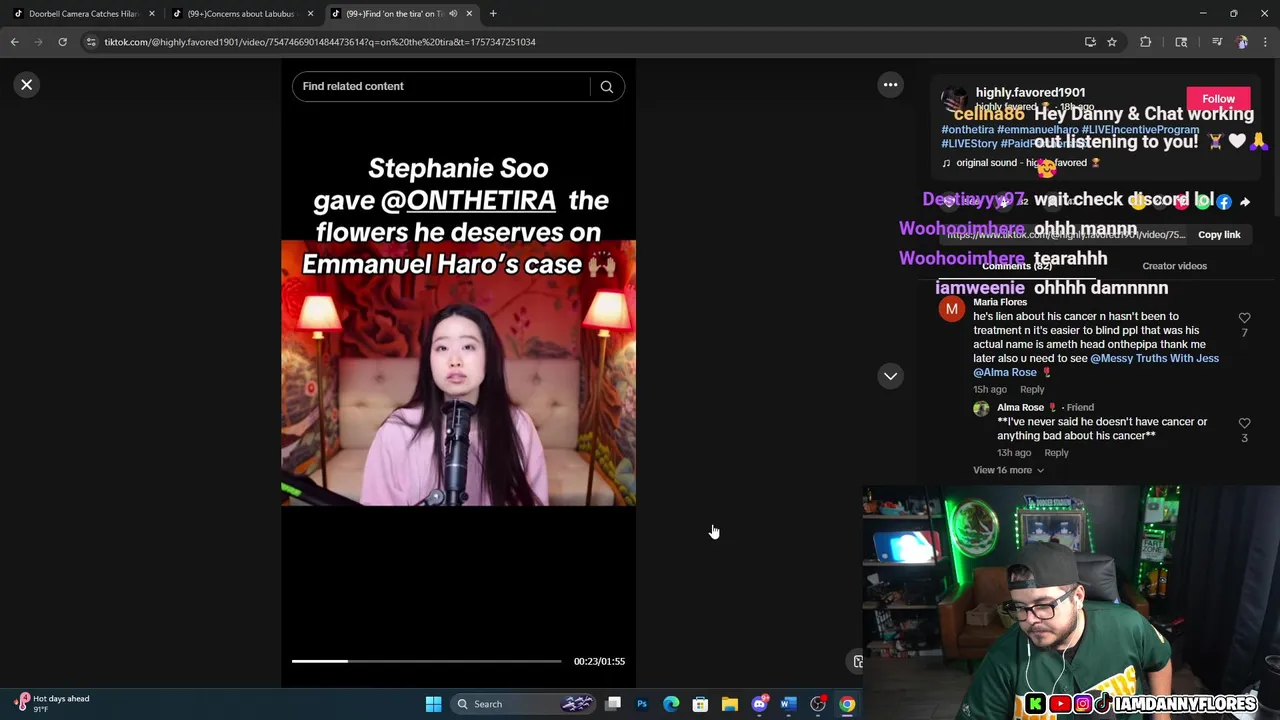
Task: Reload the current page
Action: click(62, 42)
